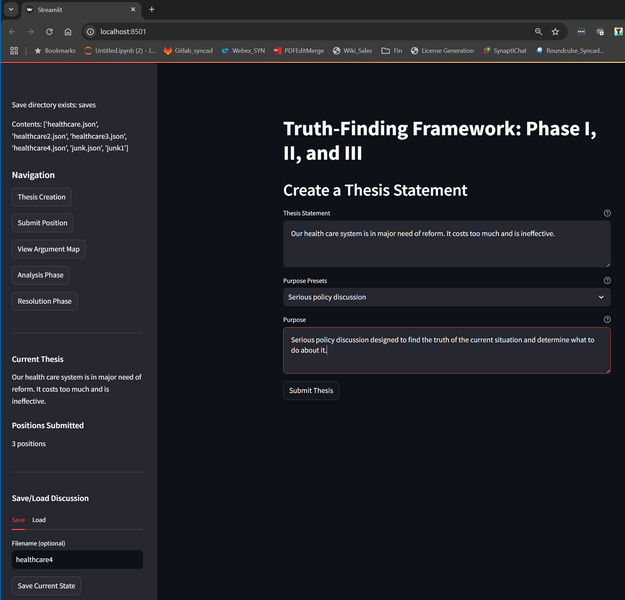
Task: Click help icon for Thesis Statement
Action: tap(607, 213)
